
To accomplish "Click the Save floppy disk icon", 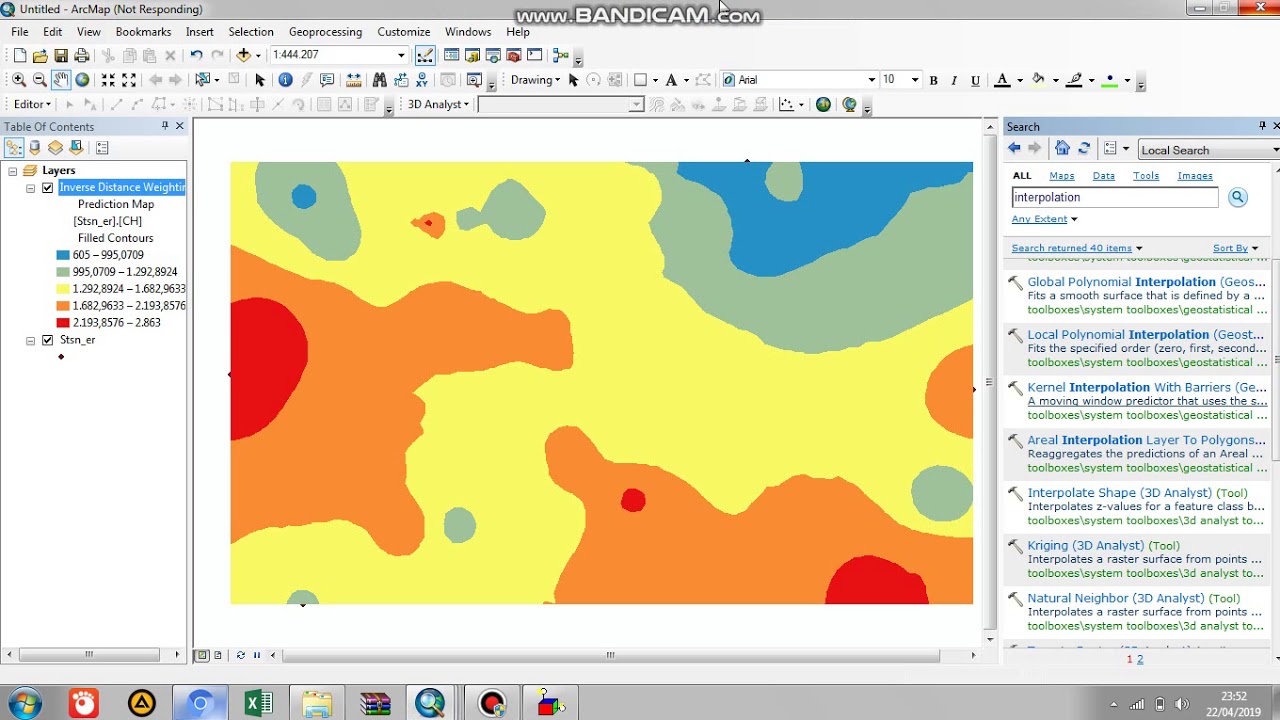I will click(x=61, y=56).
